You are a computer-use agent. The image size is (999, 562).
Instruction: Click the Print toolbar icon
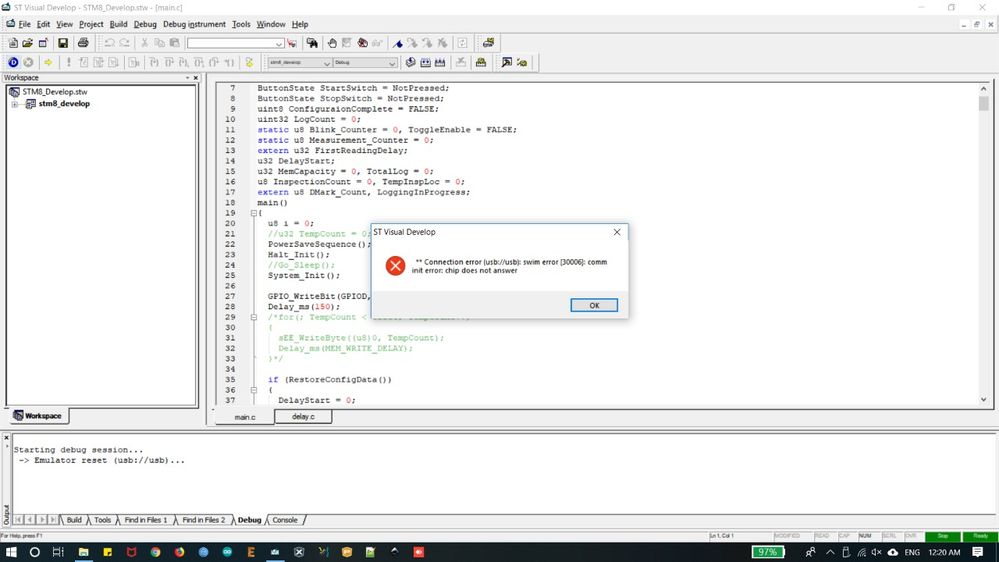point(83,43)
